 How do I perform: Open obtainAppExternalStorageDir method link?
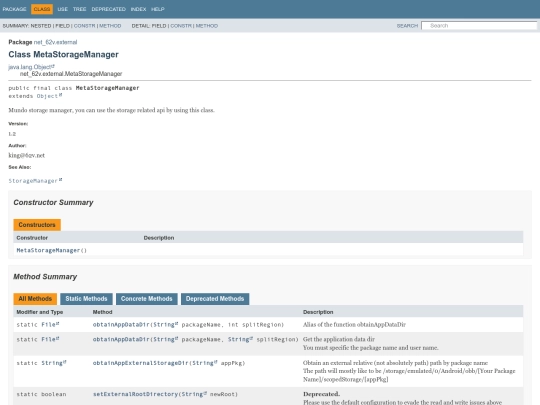[x=141, y=363]
